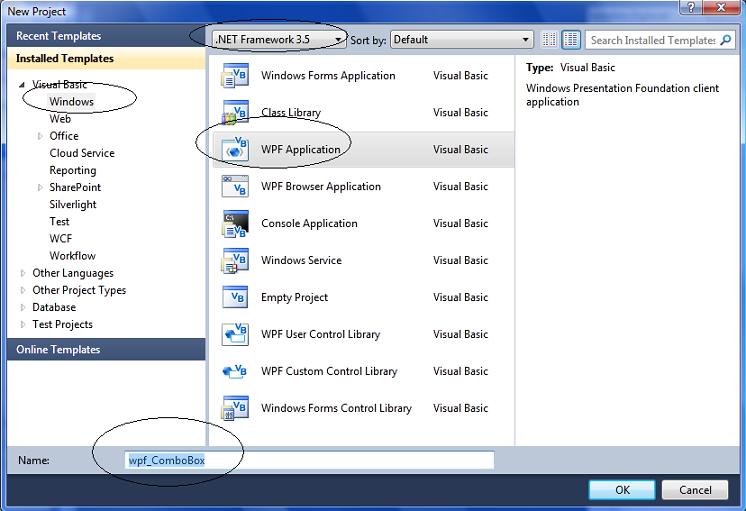Switch to small icons view
Viewport: 746px width, 511px height.
click(x=550, y=40)
